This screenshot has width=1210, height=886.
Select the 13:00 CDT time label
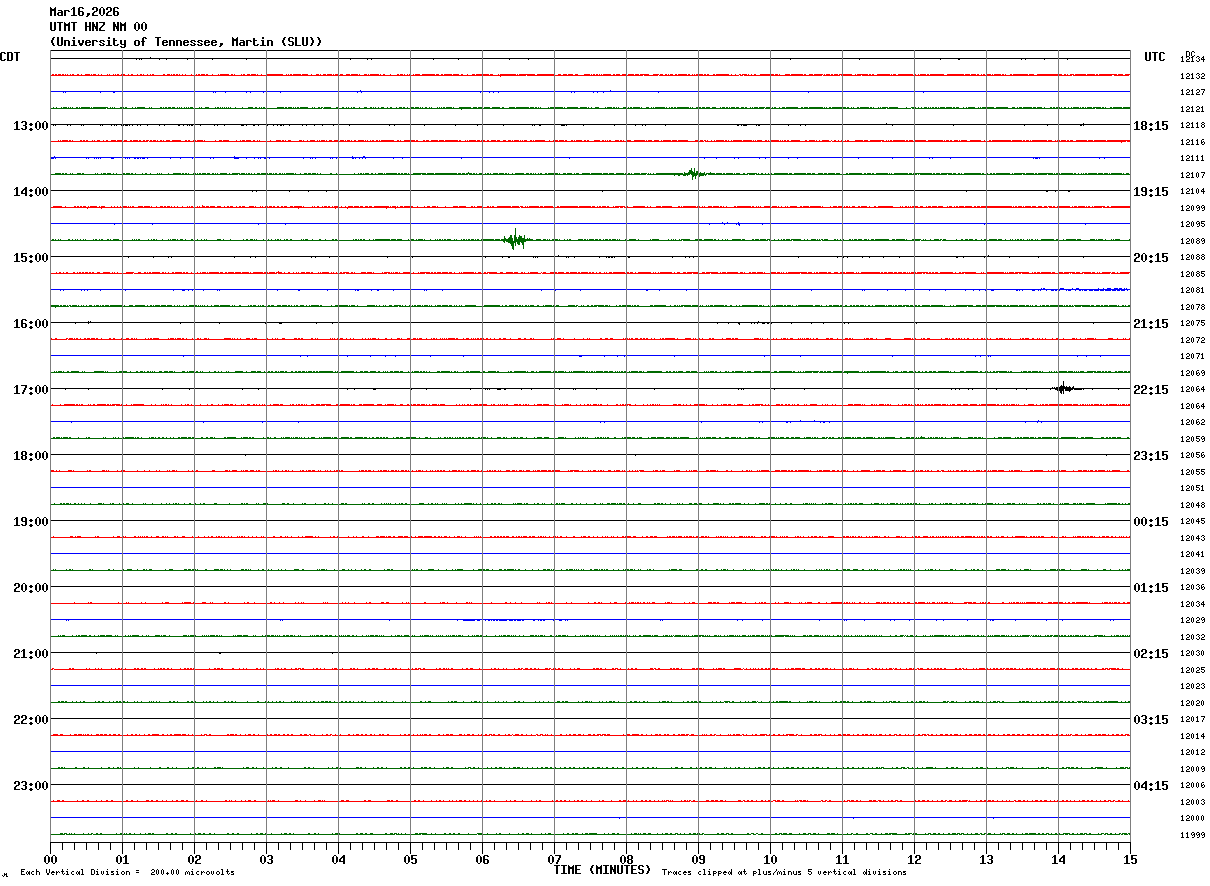[x=30, y=125]
